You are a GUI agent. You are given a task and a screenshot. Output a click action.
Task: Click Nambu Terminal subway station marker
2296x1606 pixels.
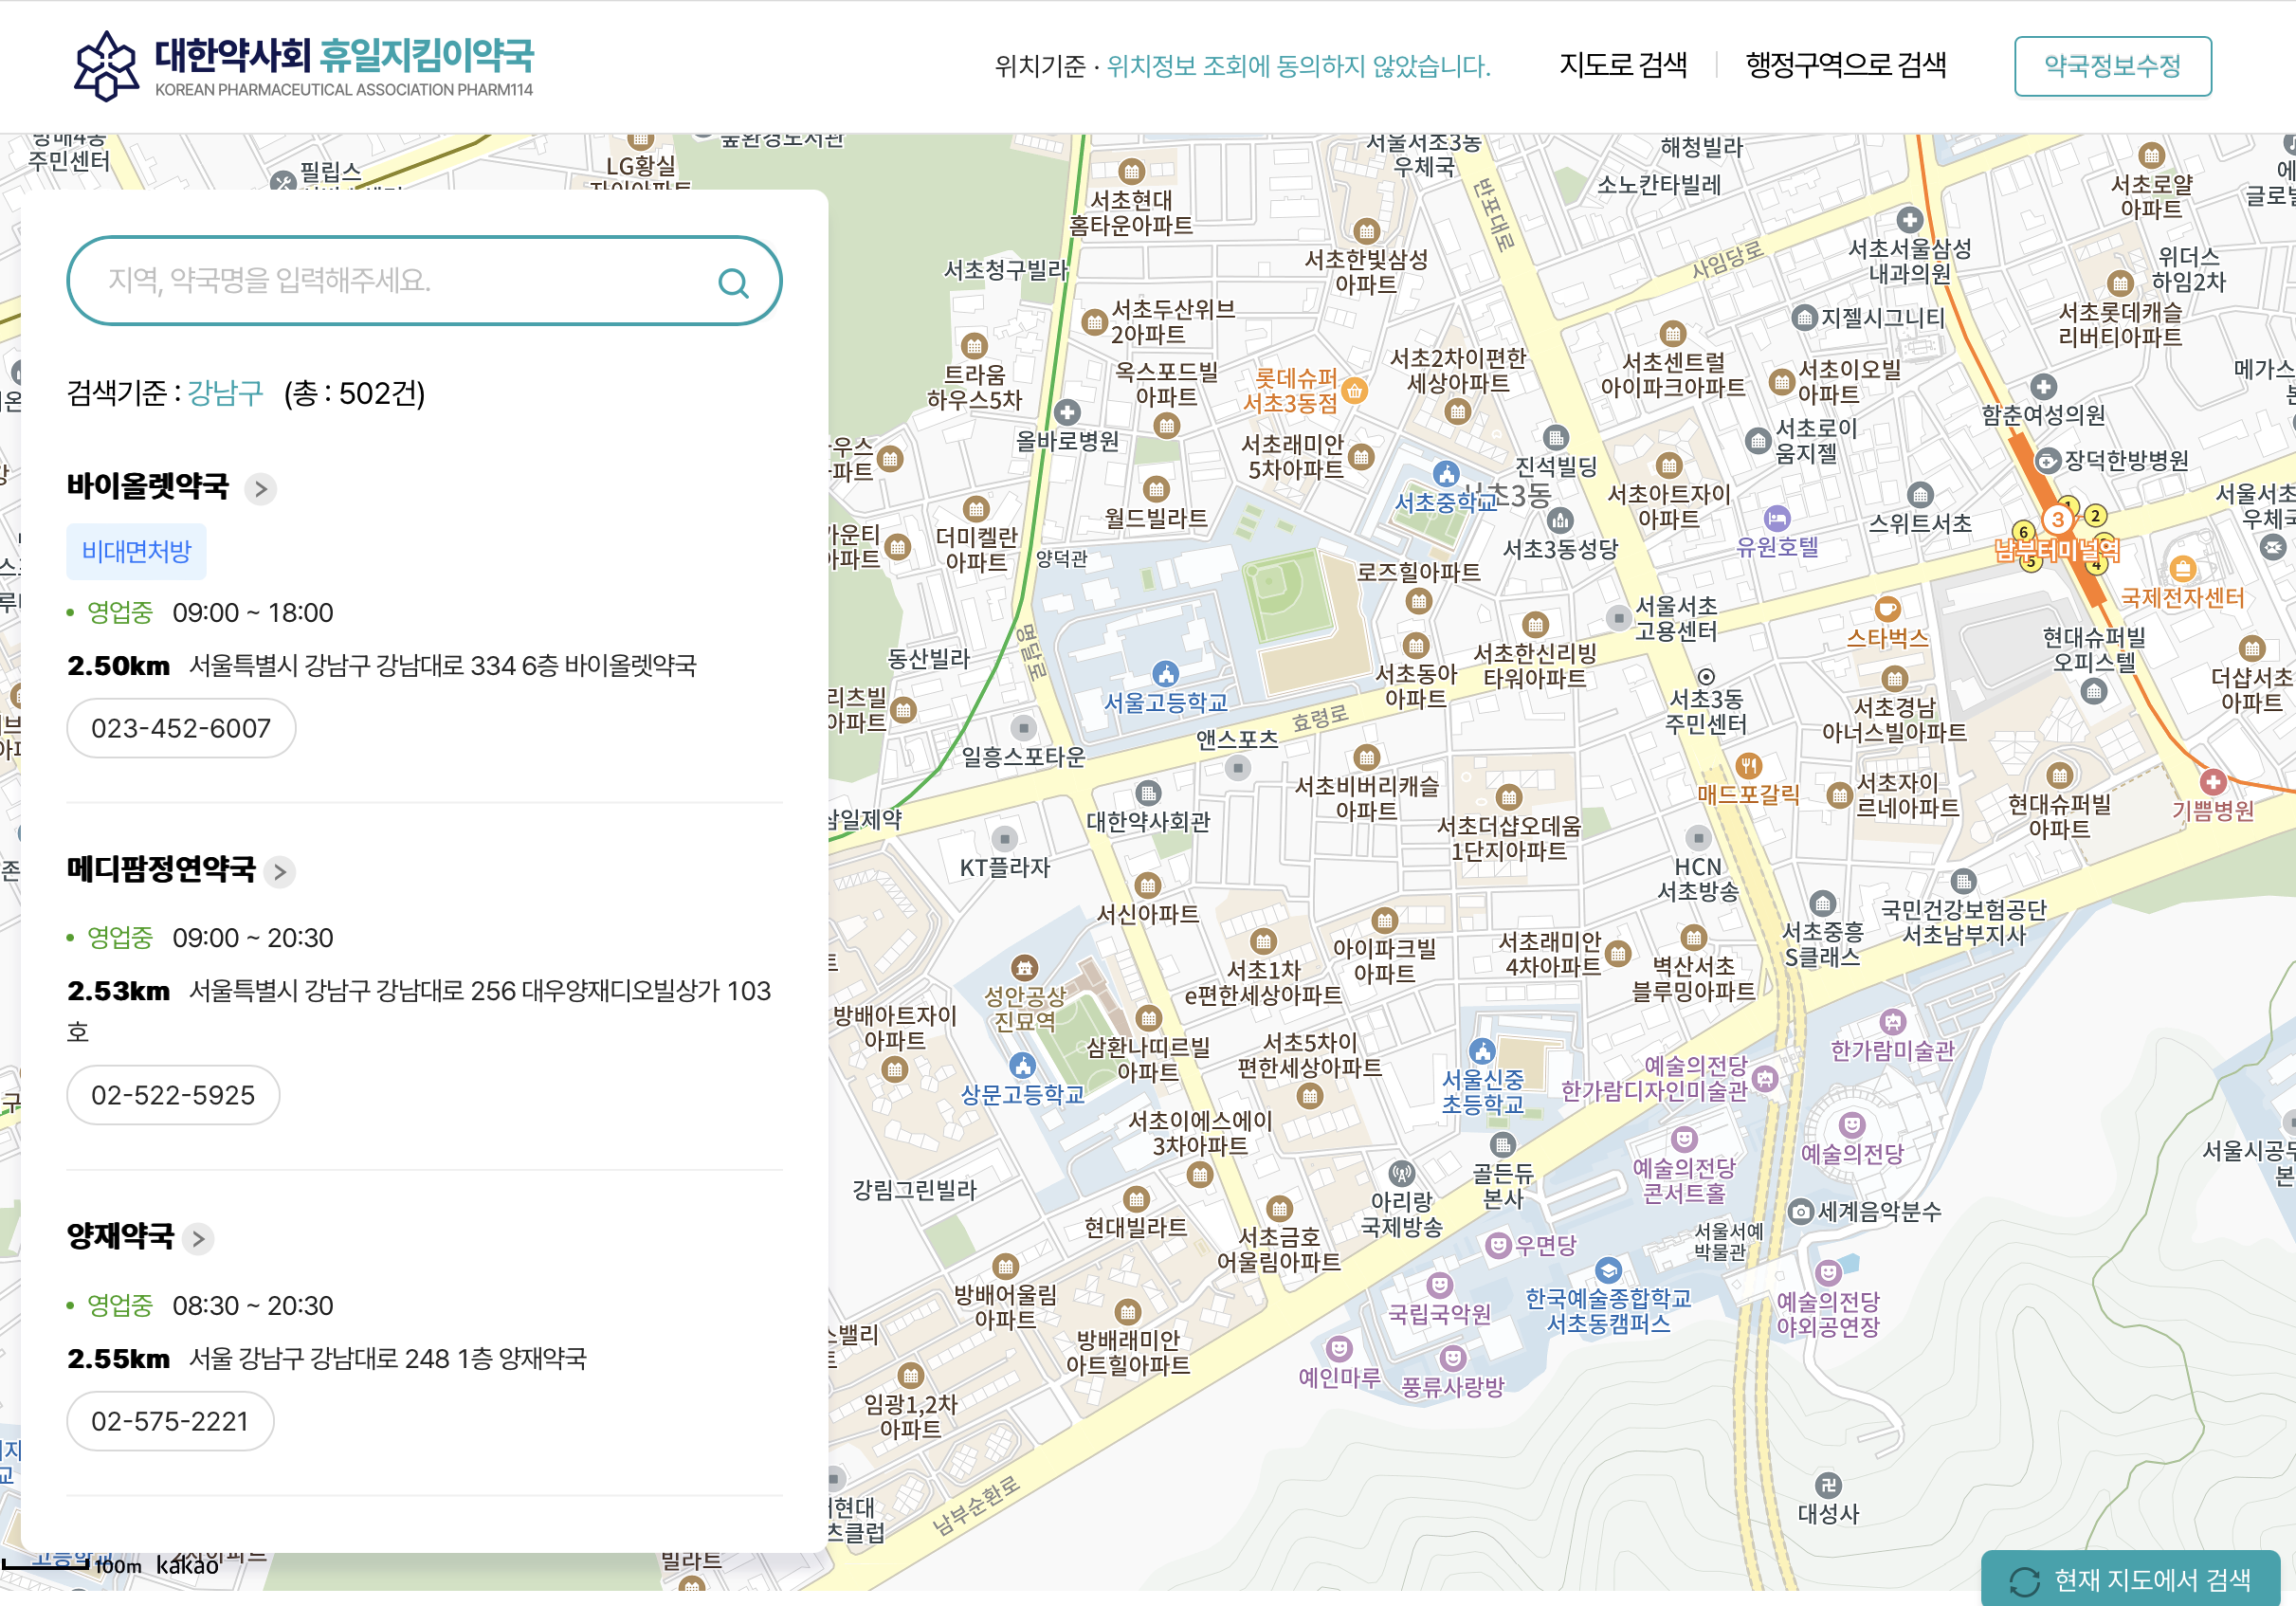pos(2056,519)
